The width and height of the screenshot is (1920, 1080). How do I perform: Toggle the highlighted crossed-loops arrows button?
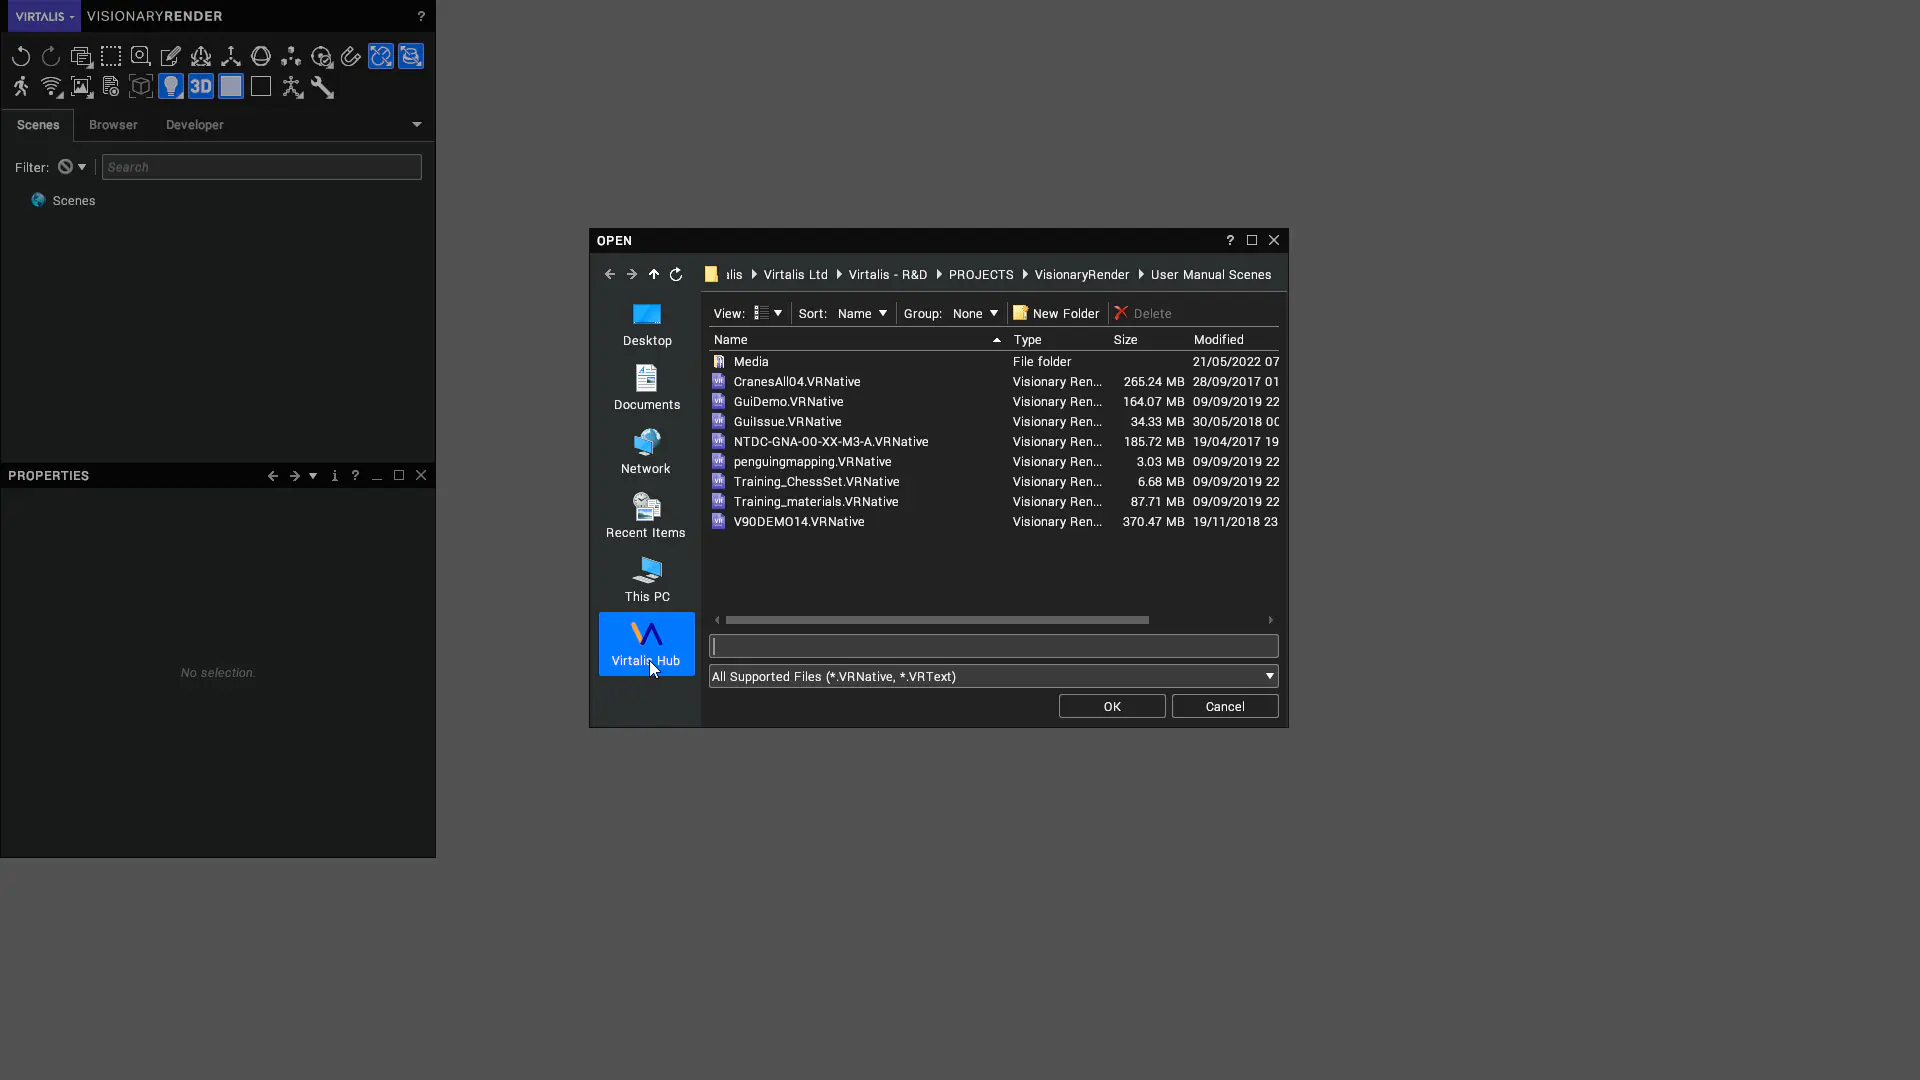click(x=381, y=57)
